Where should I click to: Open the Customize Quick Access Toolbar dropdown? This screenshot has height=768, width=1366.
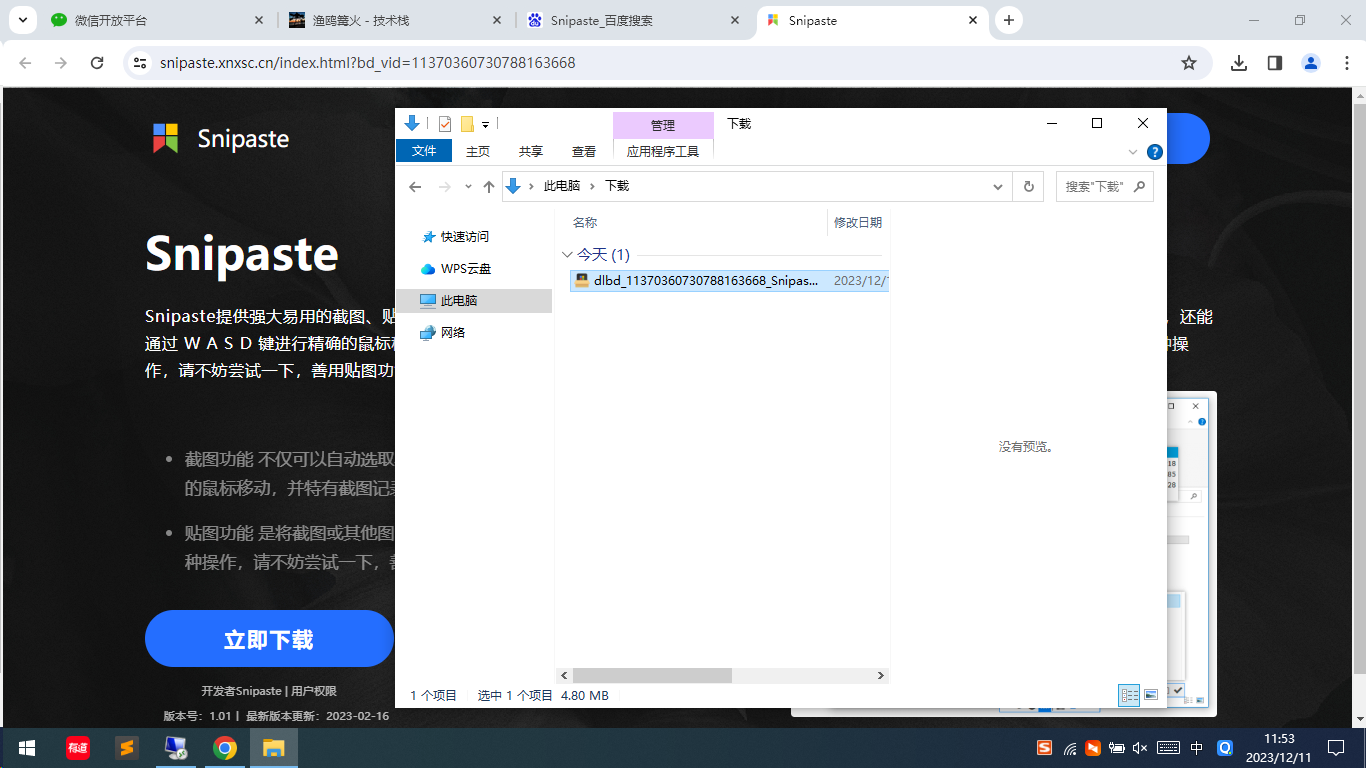[485, 124]
